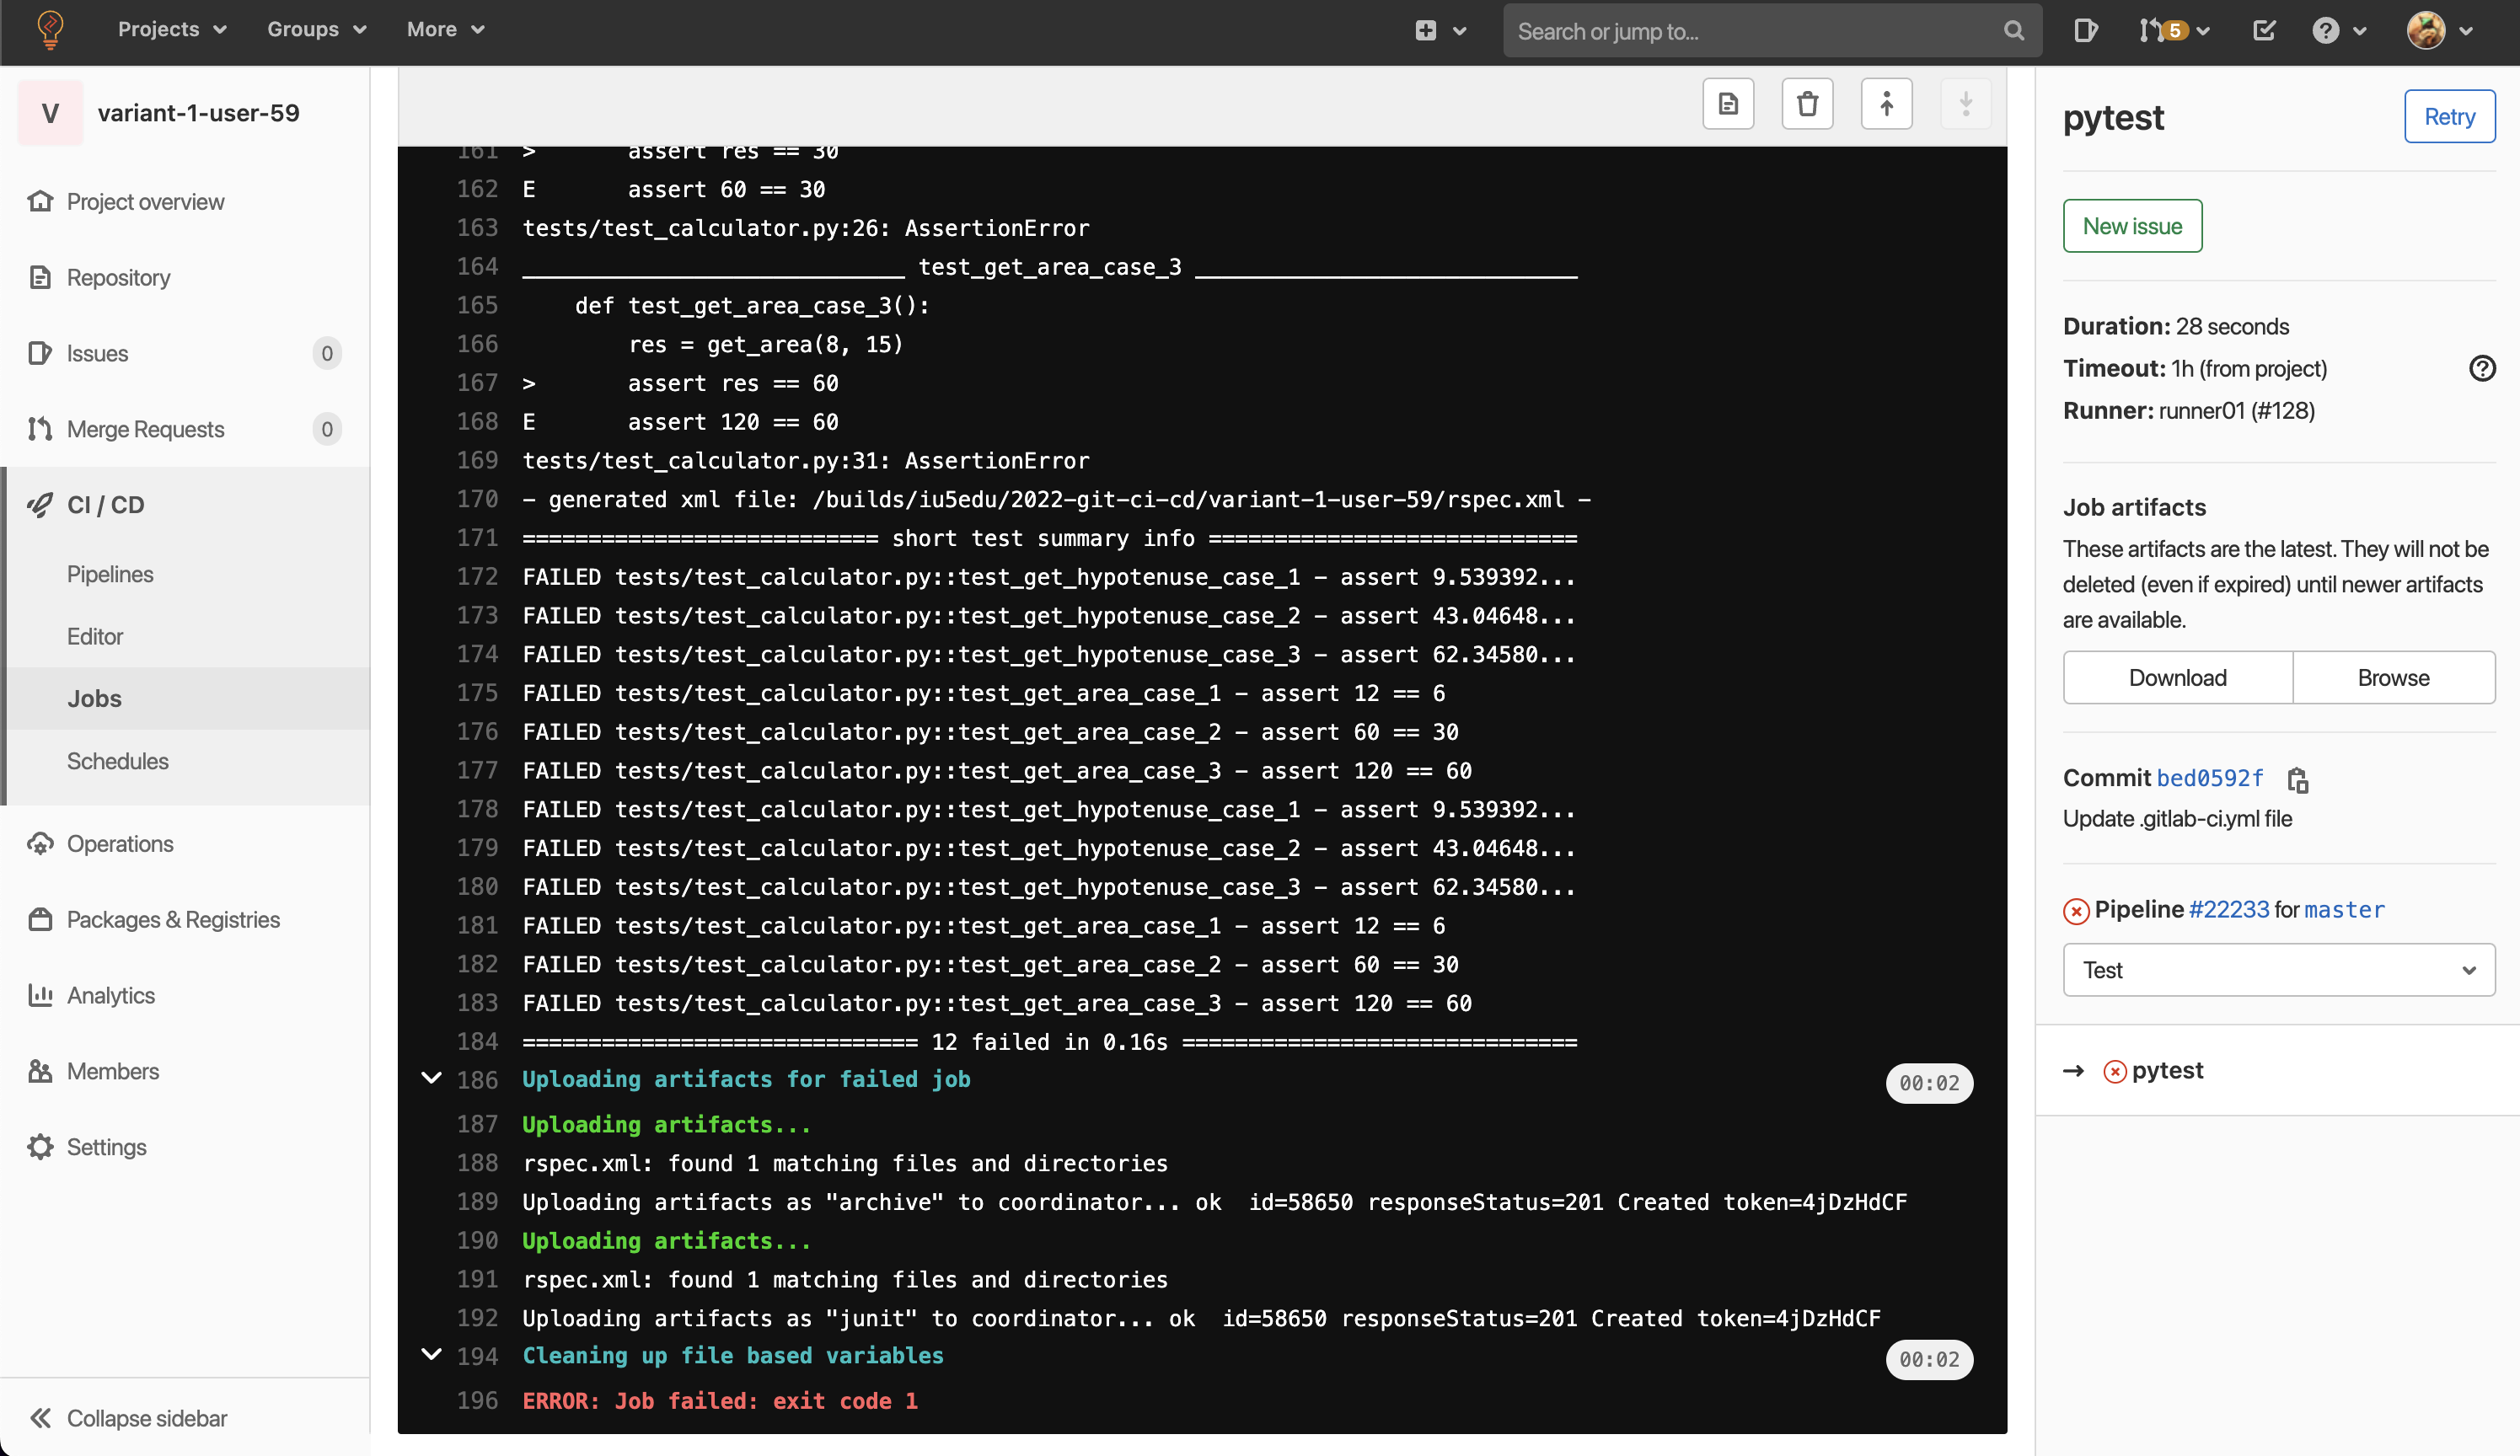The width and height of the screenshot is (2520, 1456).
Task: Open commit bed0592f link
Action: pos(2209,778)
